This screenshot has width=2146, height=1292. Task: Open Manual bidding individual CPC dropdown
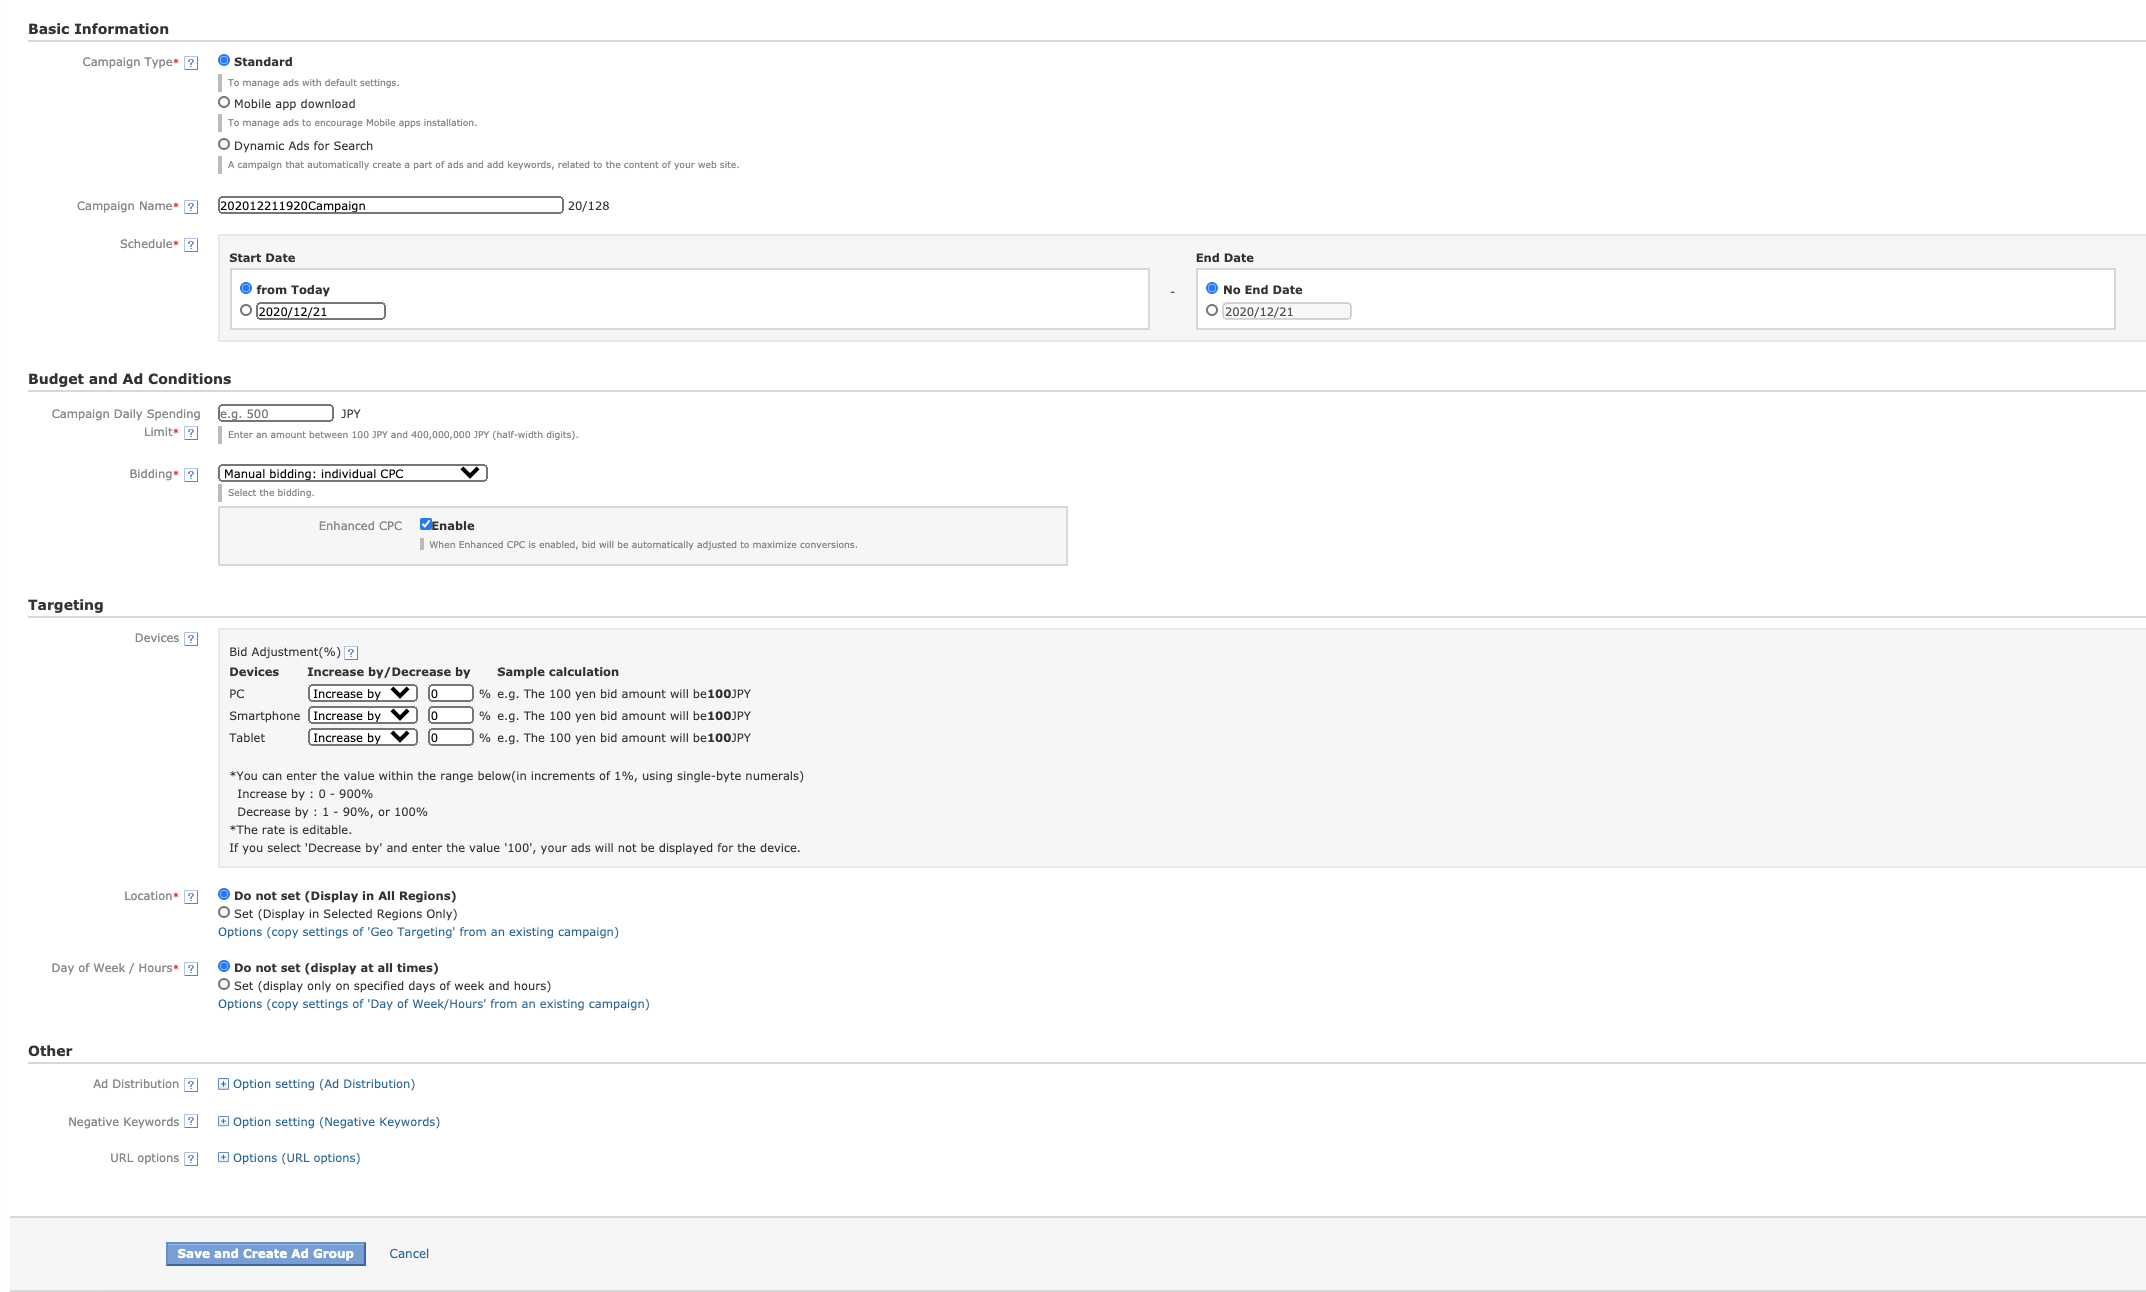coord(351,472)
